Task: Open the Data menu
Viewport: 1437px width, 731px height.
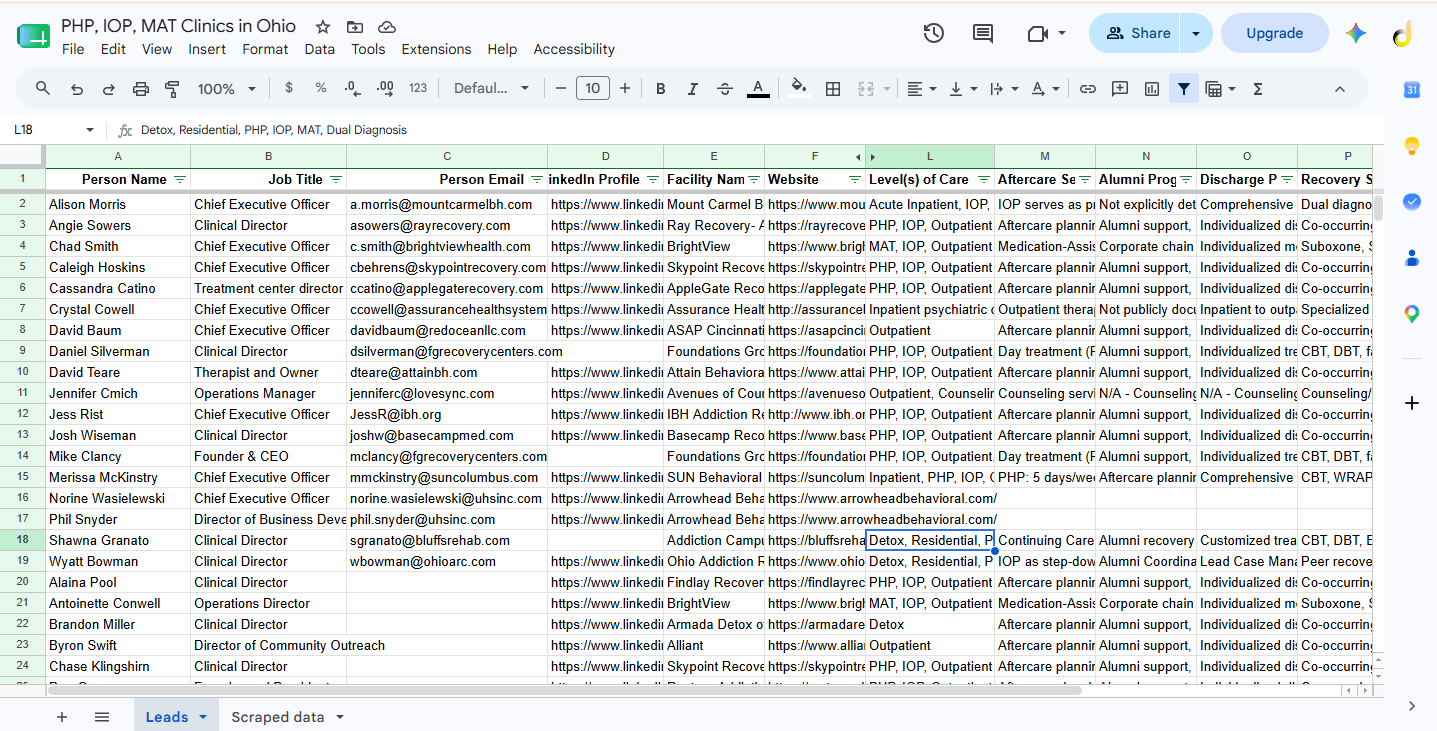Action: point(320,49)
